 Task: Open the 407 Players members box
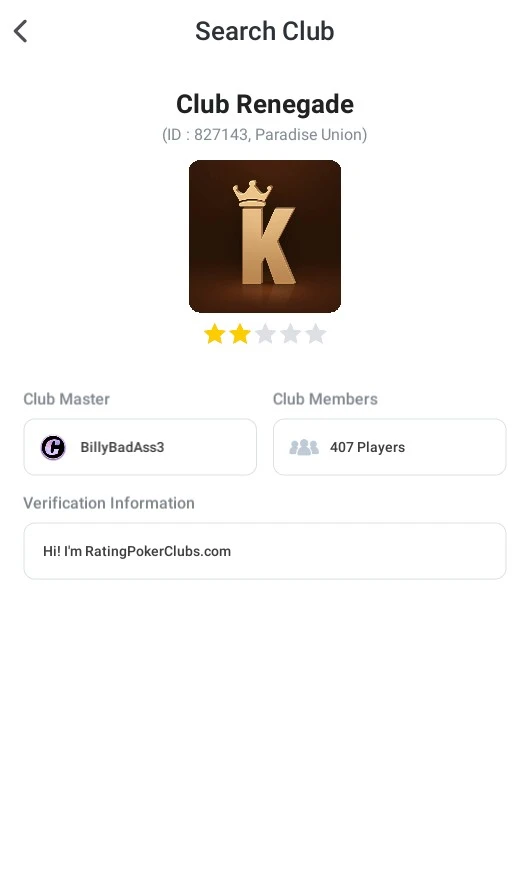click(x=390, y=447)
